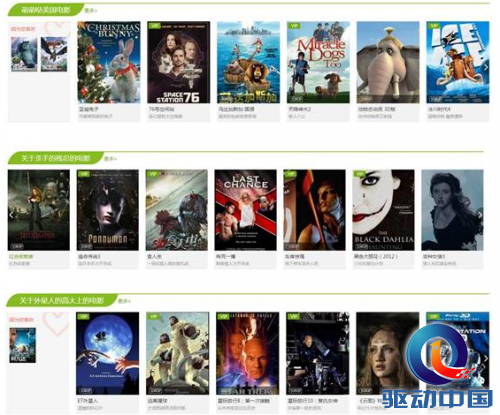The image size is (500, 415).
Task: Click previous arrow on the killer movies row
Action: point(12,215)
